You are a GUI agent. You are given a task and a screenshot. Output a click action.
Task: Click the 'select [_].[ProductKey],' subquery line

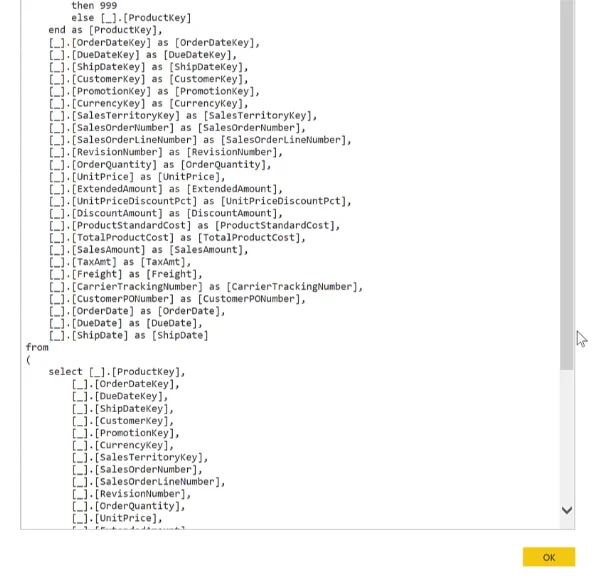(x=117, y=372)
